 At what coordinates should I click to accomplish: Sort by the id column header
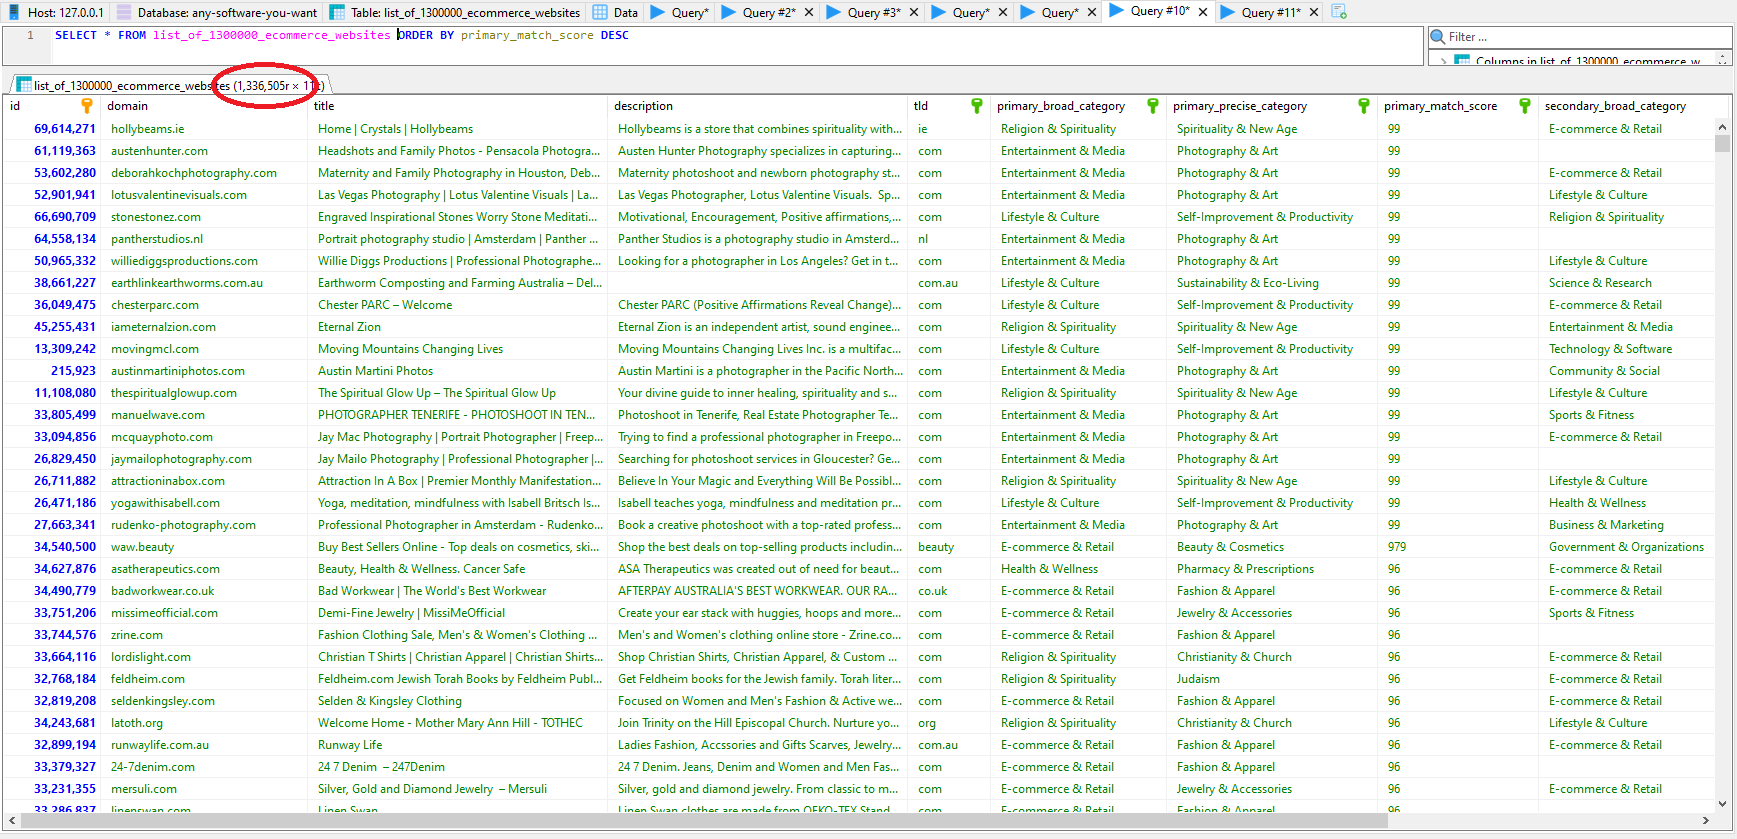click(50, 106)
